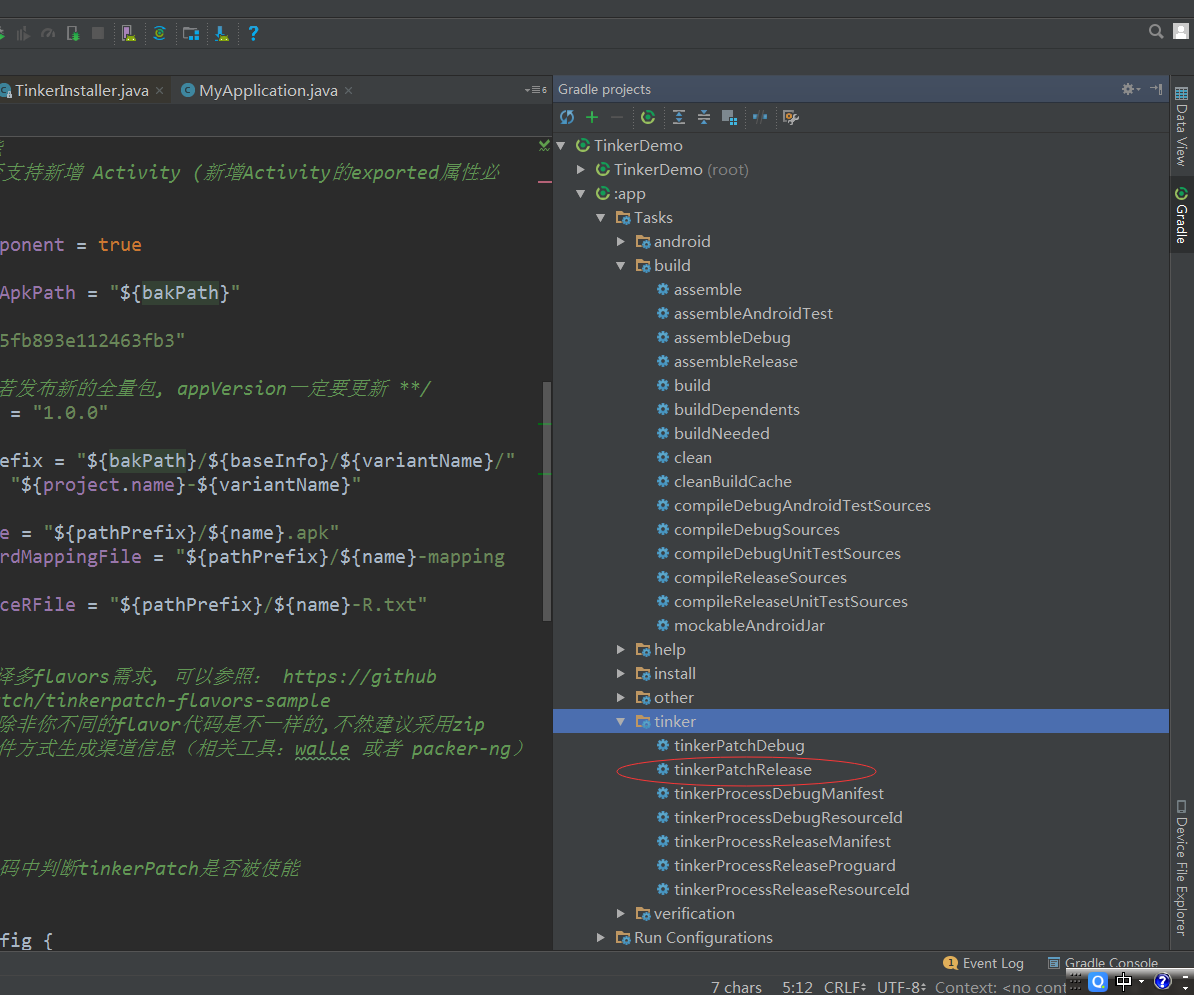The height and width of the screenshot is (995, 1194).
Task: Click Sync Project with Gradle Files icon
Action: [160, 33]
